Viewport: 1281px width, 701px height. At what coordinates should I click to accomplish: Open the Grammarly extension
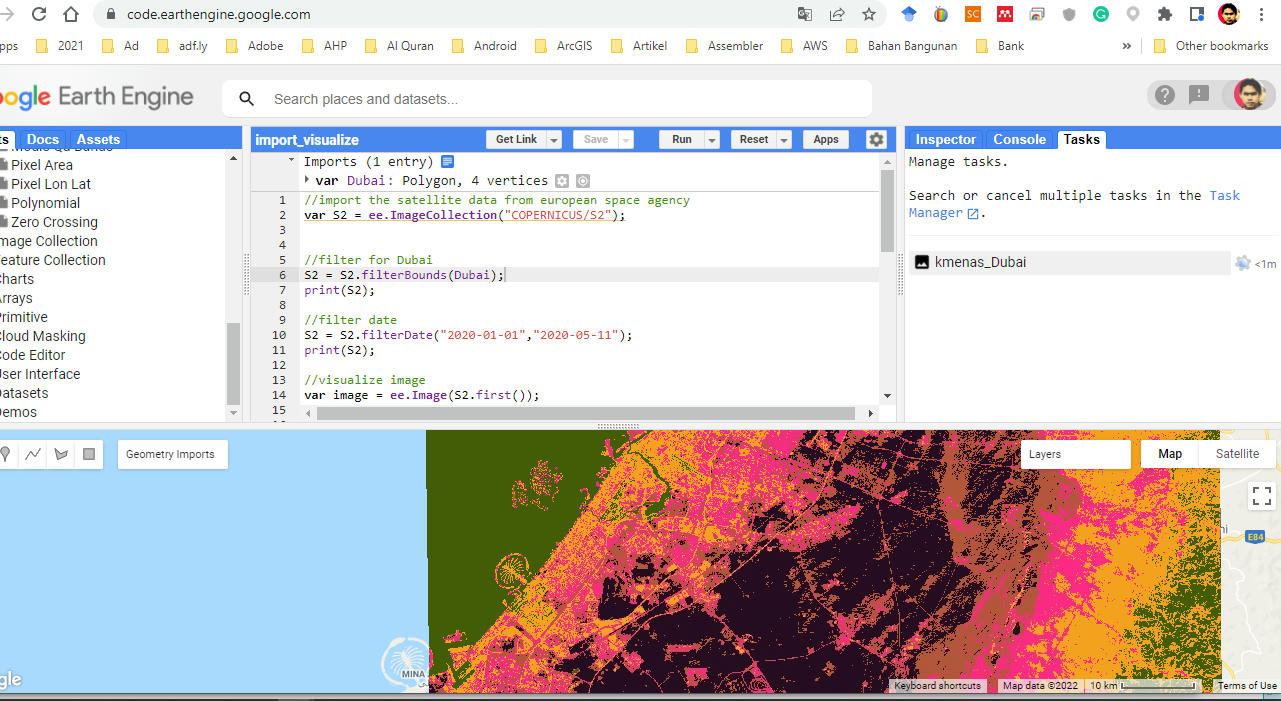(1101, 14)
